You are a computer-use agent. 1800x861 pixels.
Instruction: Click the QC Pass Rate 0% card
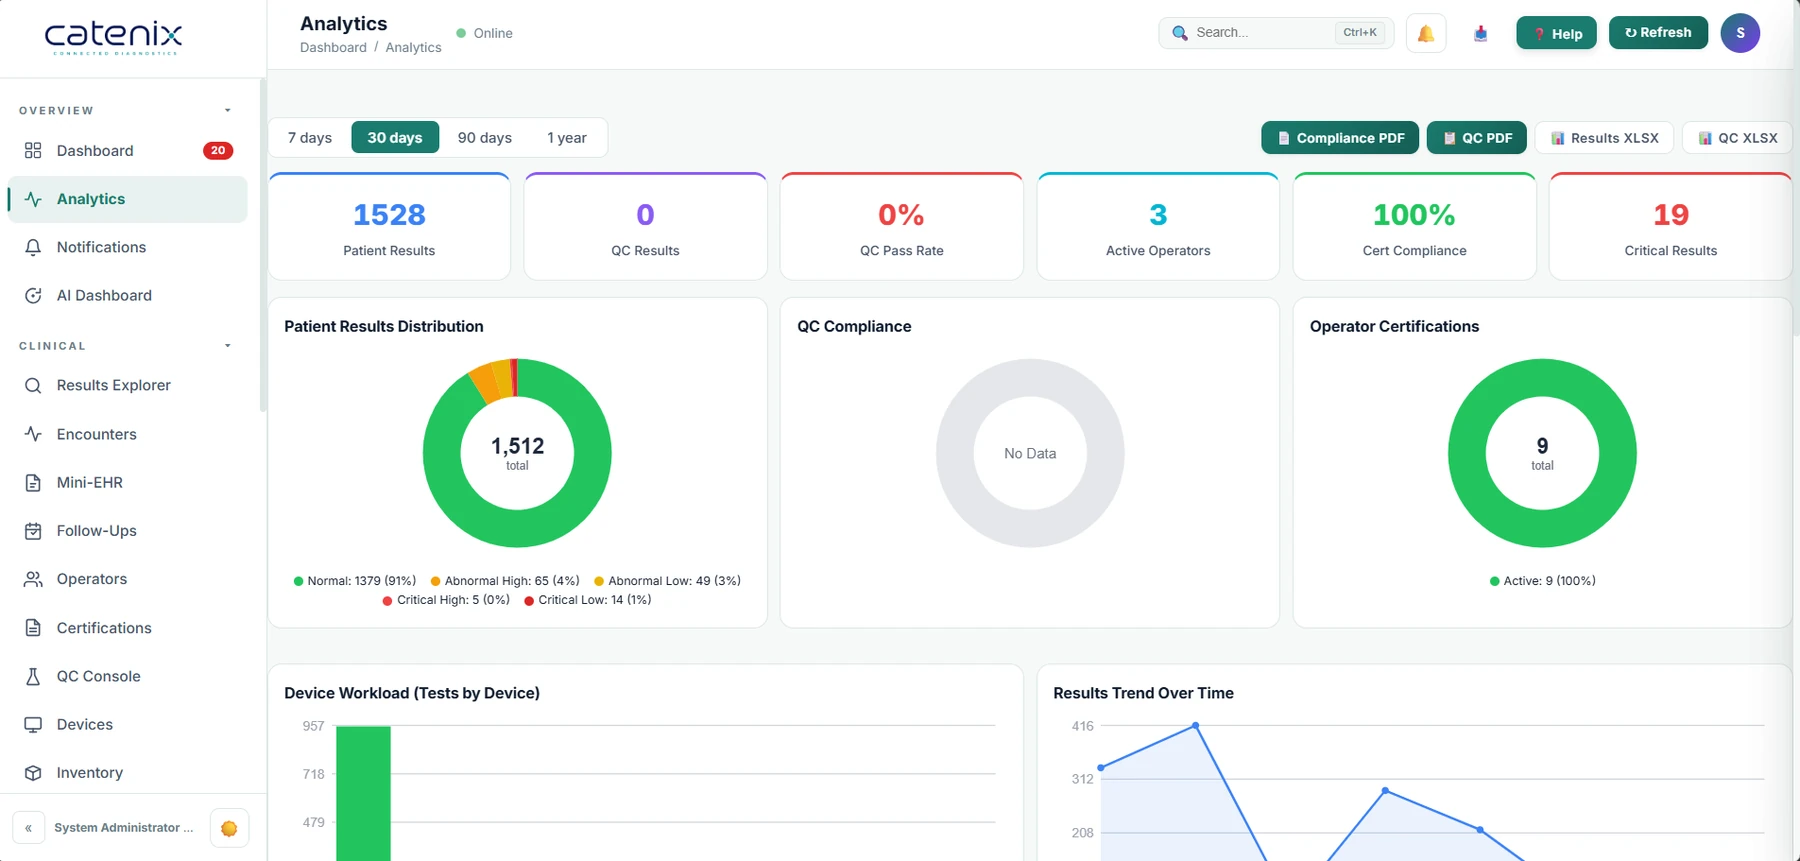[901, 227]
